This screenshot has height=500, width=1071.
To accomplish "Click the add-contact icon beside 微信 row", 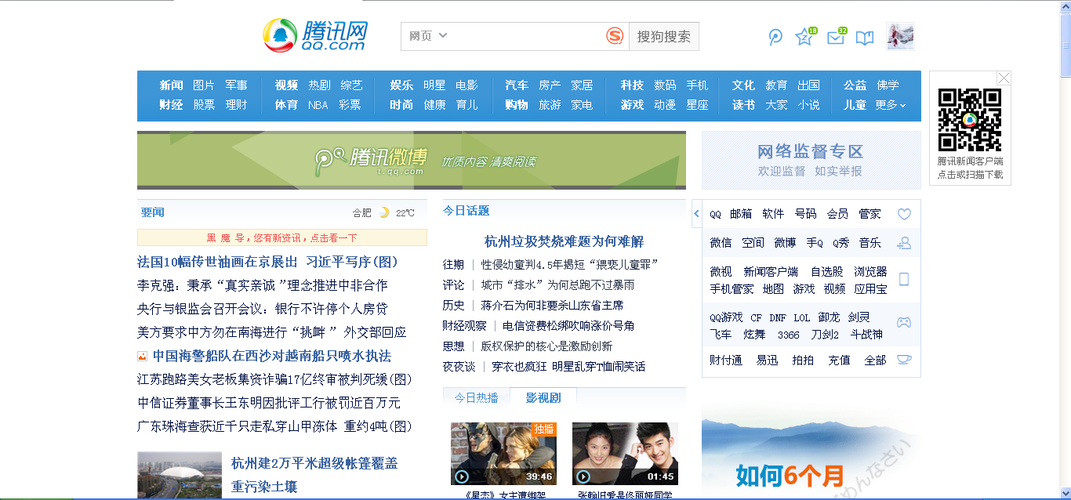I will (904, 243).
